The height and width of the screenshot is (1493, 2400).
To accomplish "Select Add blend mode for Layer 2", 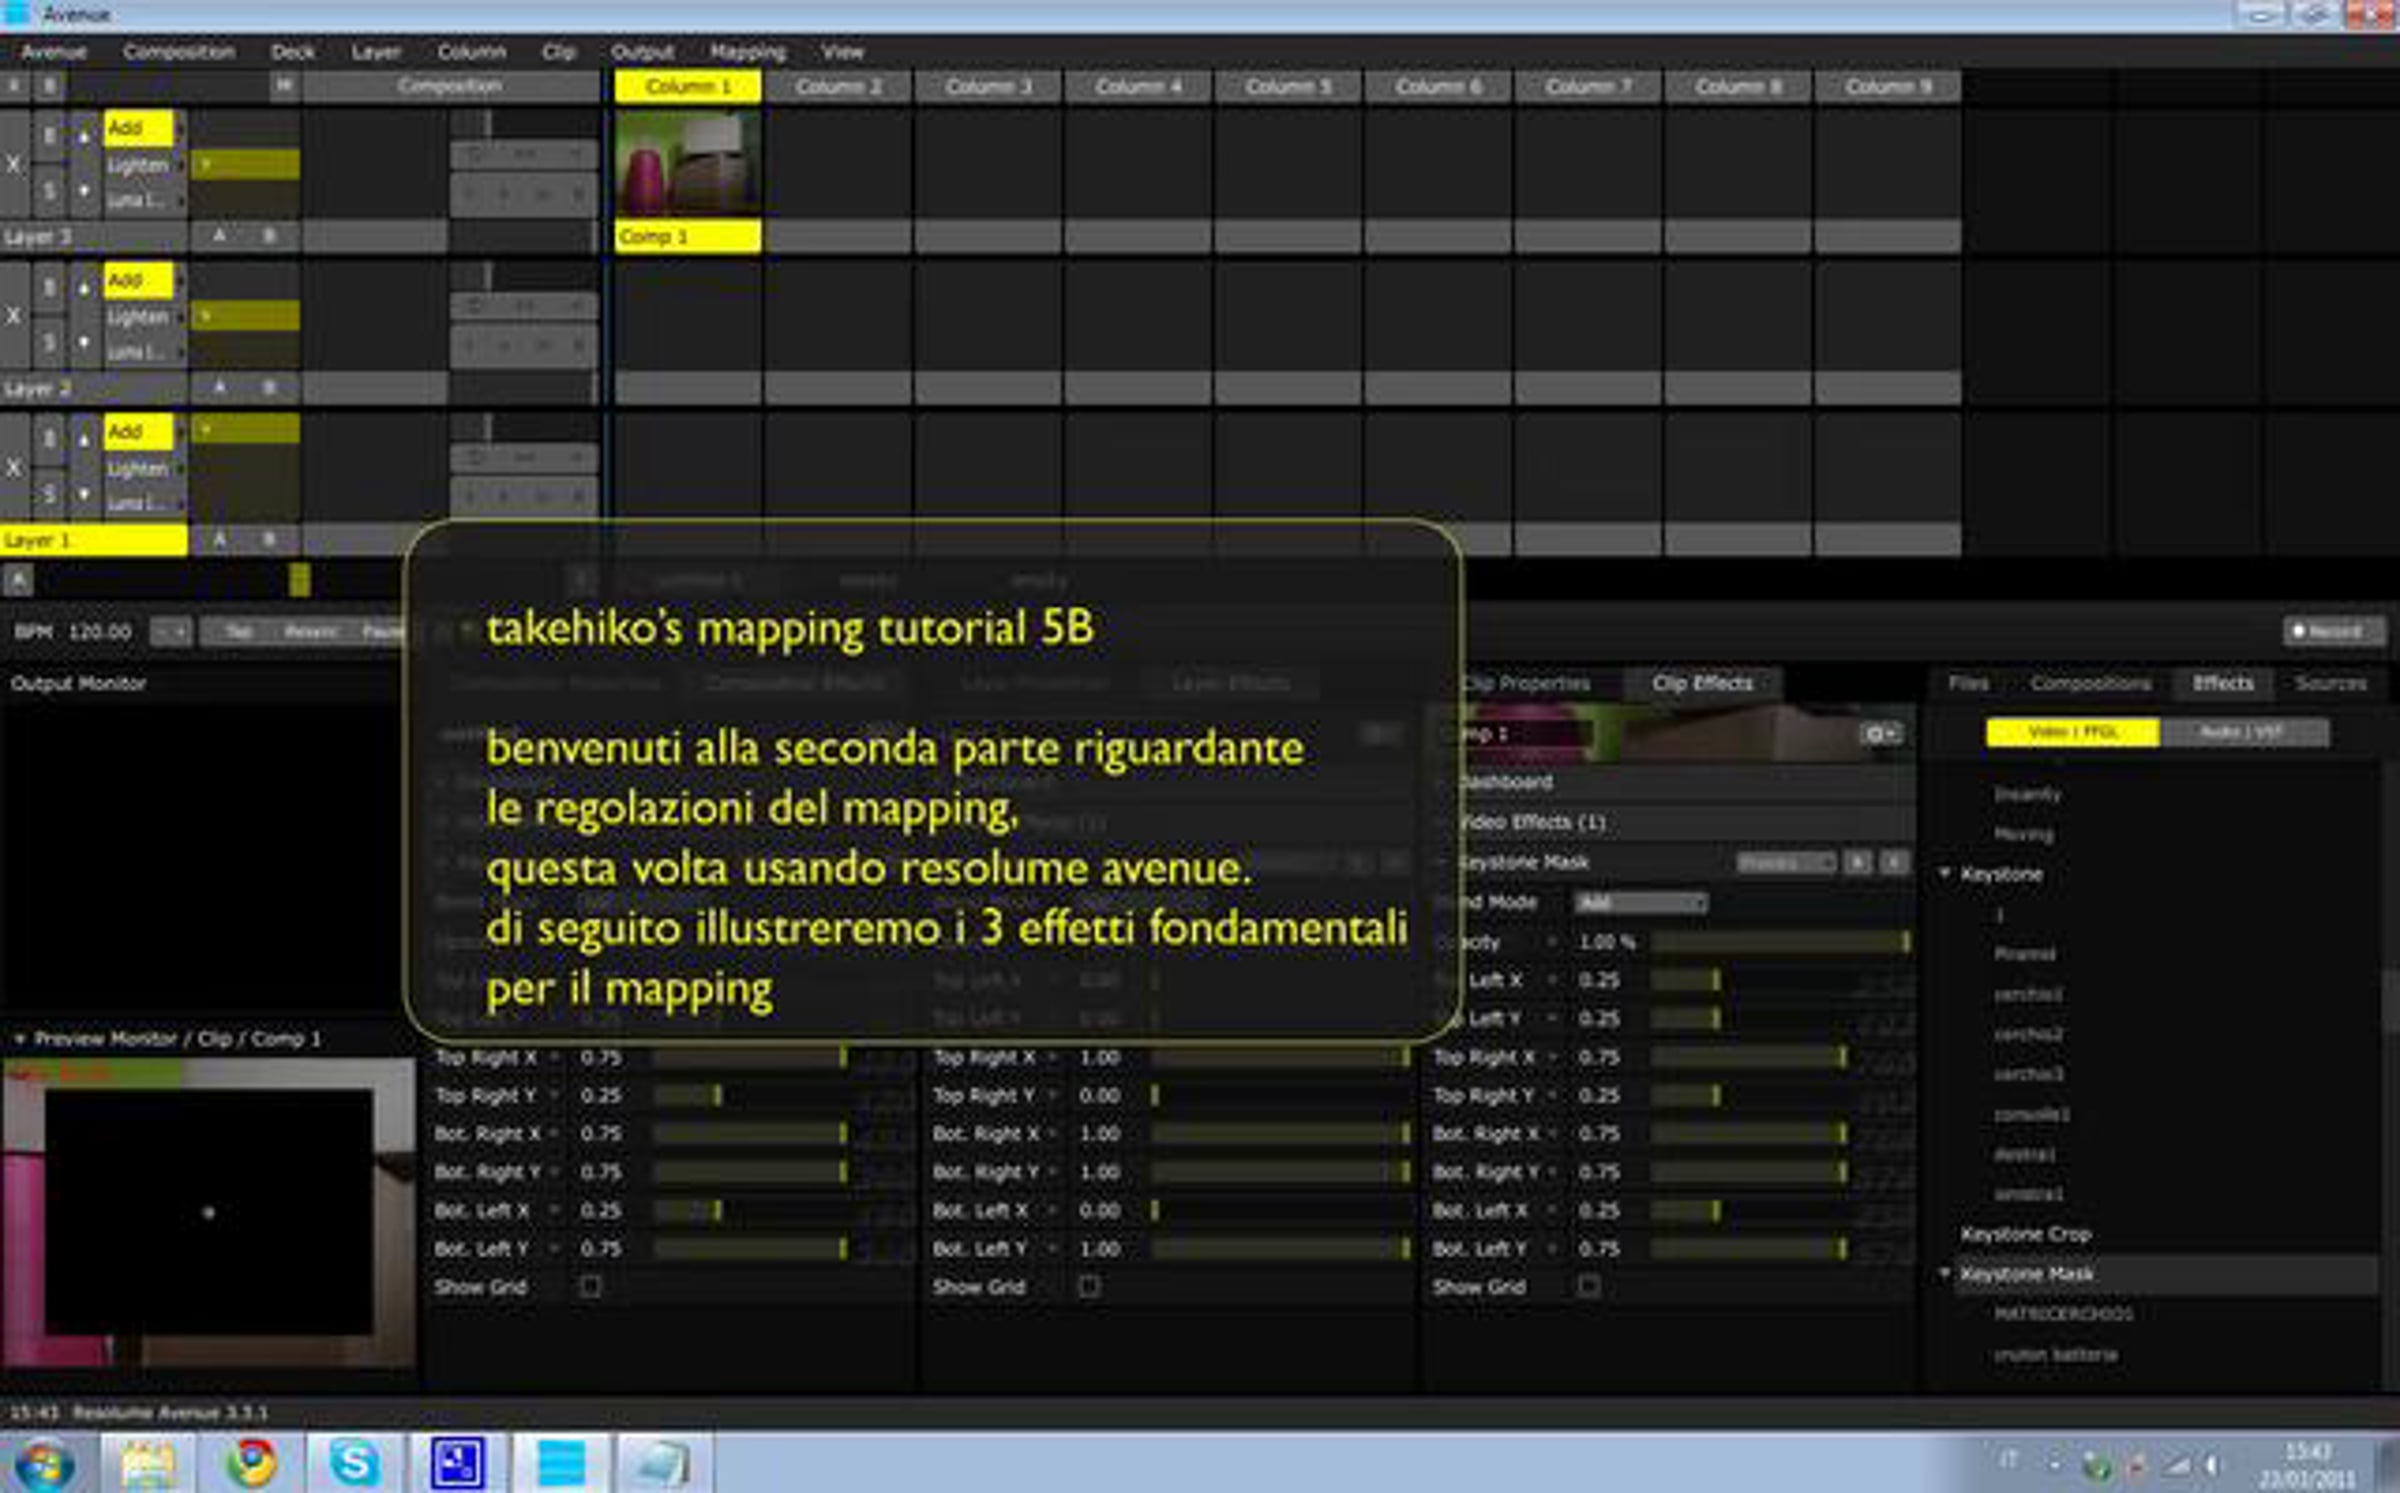I will pos(138,280).
